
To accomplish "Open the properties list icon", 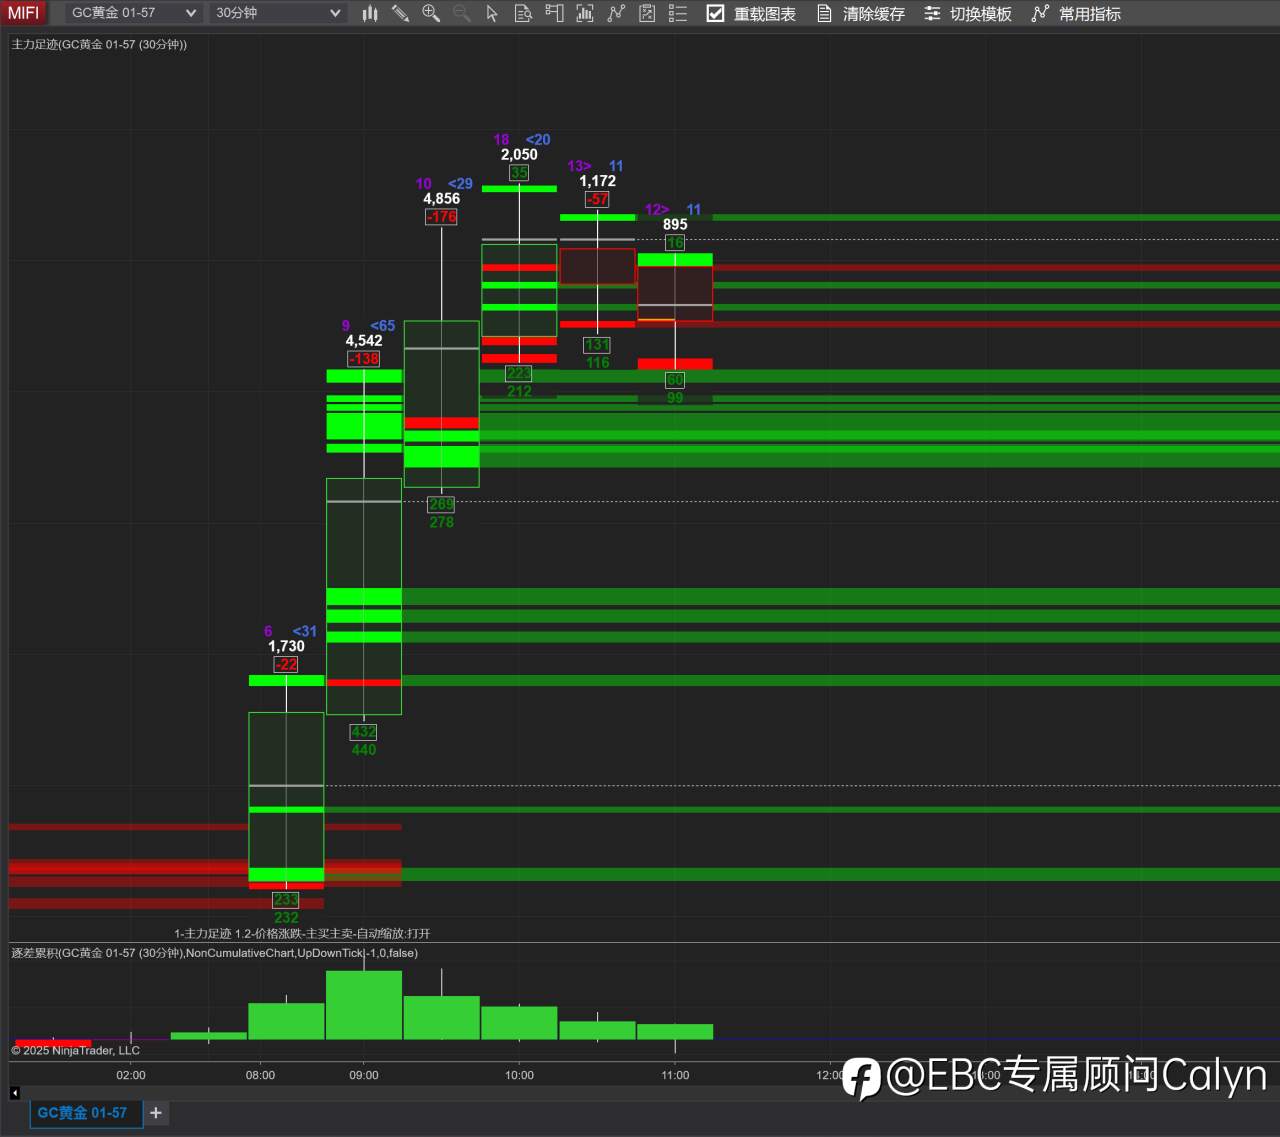I will coord(678,13).
